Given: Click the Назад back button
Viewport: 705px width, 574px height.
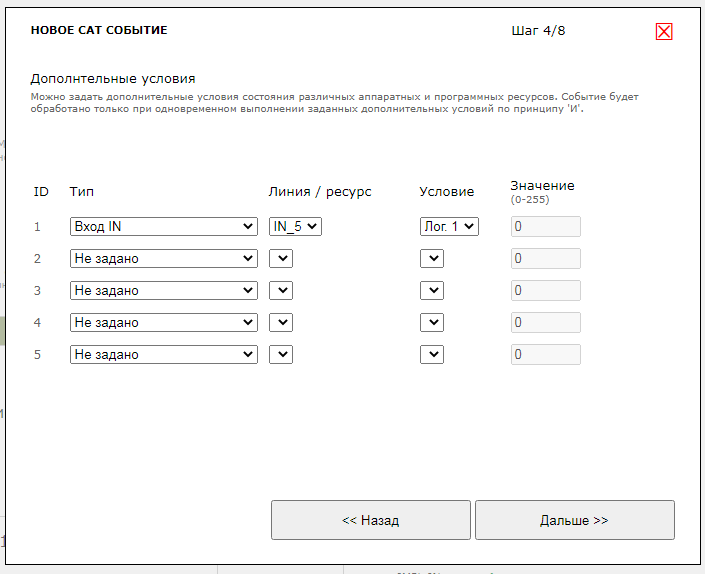Looking at the screenshot, I should point(370,520).
